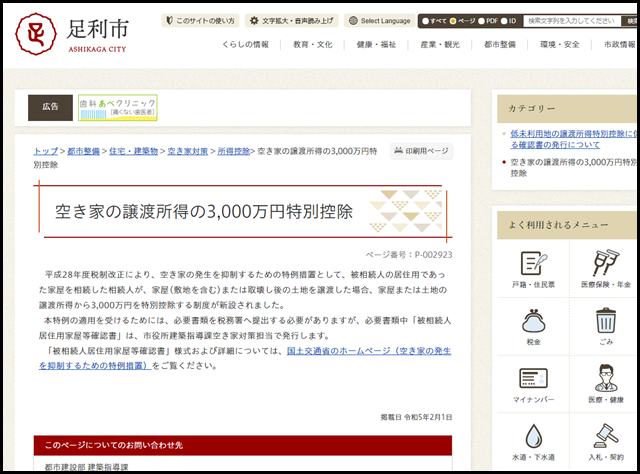Click the search submit button
Image resolution: width=640 pixels, height=474 pixels.
(x=631, y=21)
